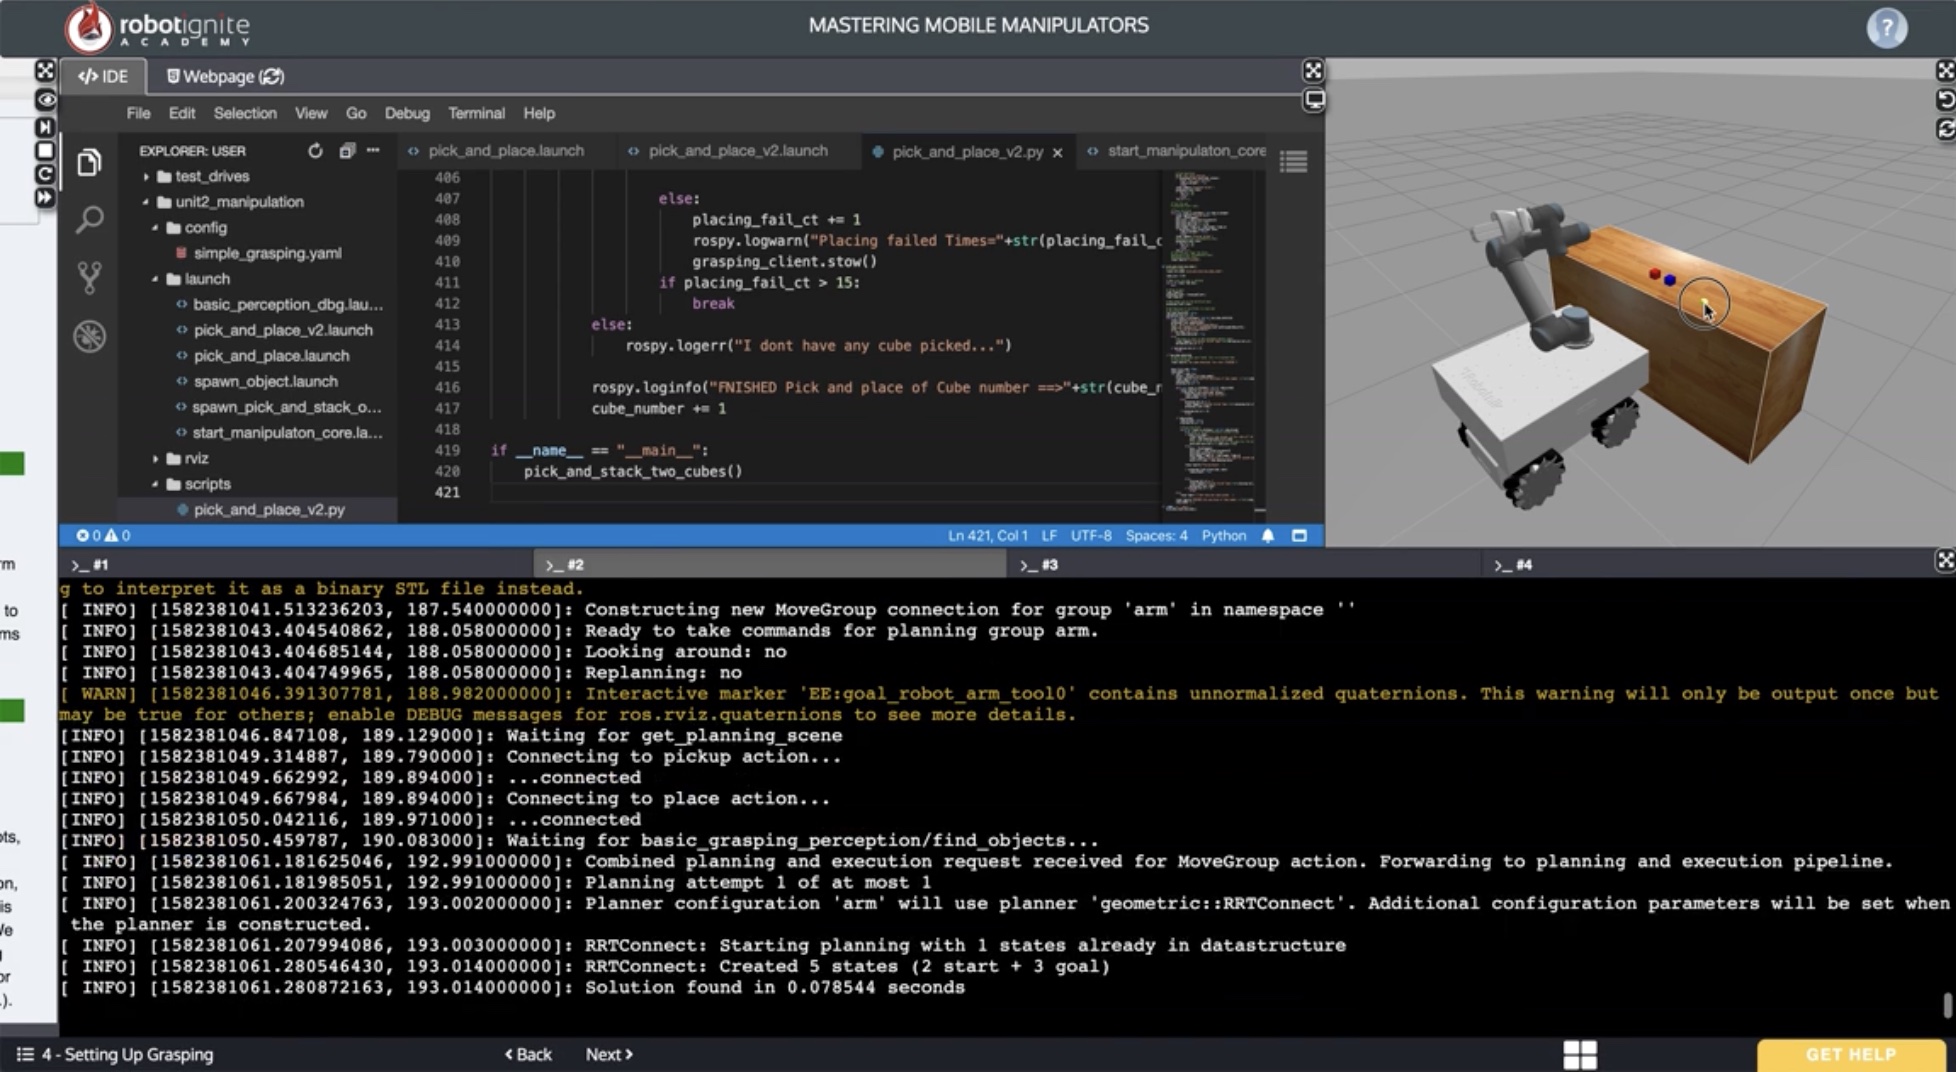1956x1072 pixels.
Task: Toggle the eye visibility icon on left strip
Action: (45, 99)
